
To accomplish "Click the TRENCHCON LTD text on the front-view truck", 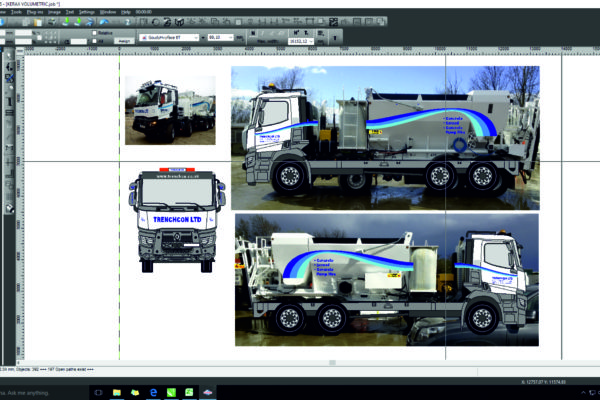I will (x=177, y=220).
